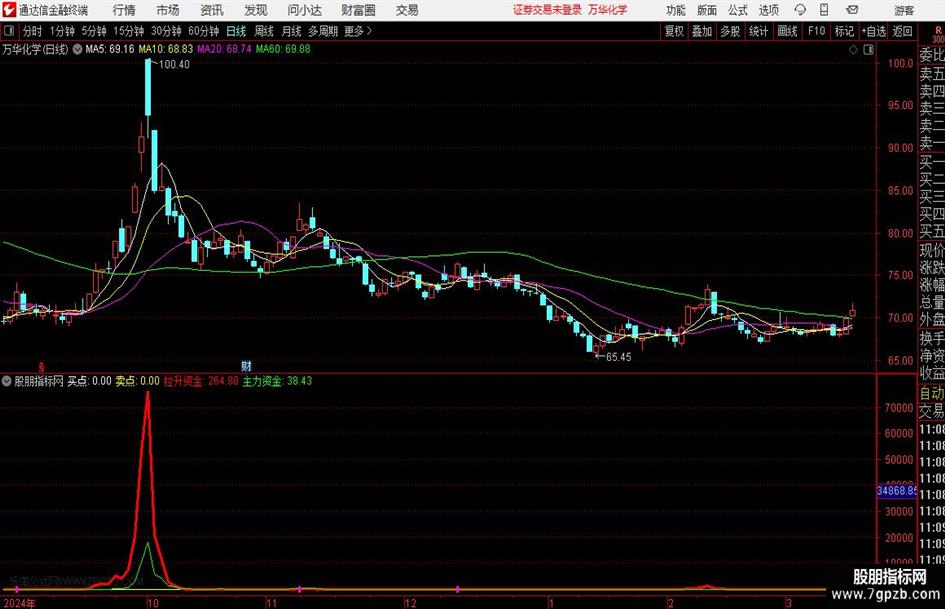Click the 财 marker on the date axis
Viewport: 945px width, 609px height.
point(246,365)
